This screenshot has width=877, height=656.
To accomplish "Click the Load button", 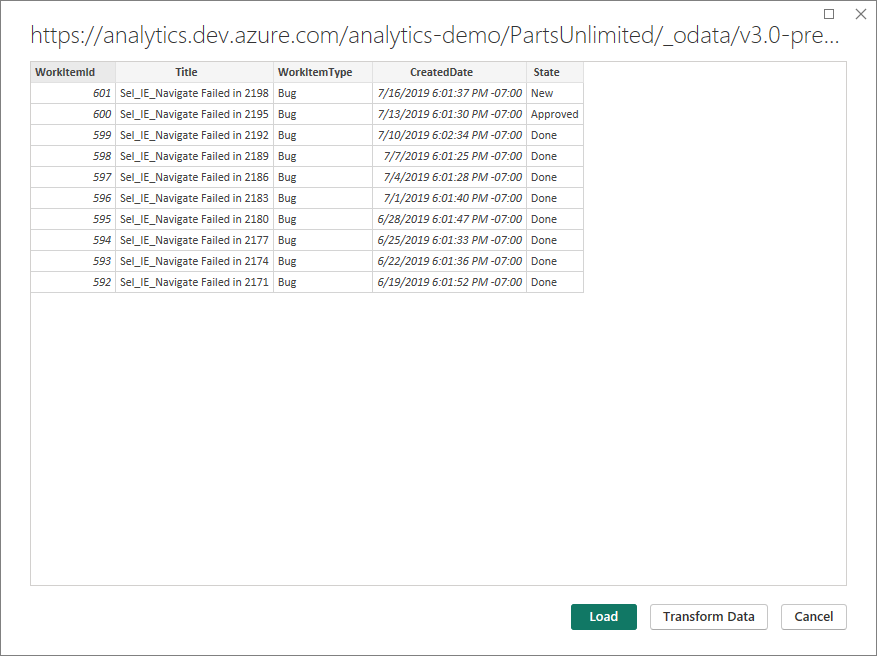I will click(x=603, y=617).
